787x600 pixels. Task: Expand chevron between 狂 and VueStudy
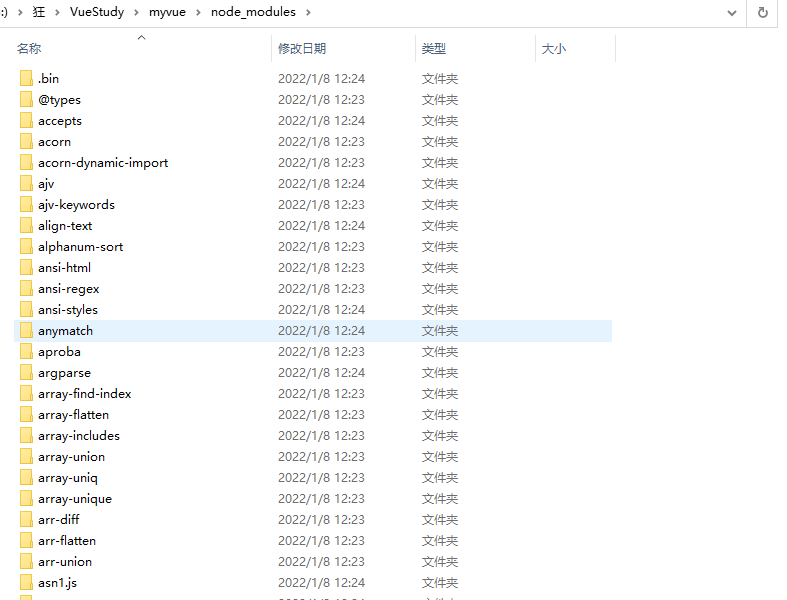coord(57,12)
